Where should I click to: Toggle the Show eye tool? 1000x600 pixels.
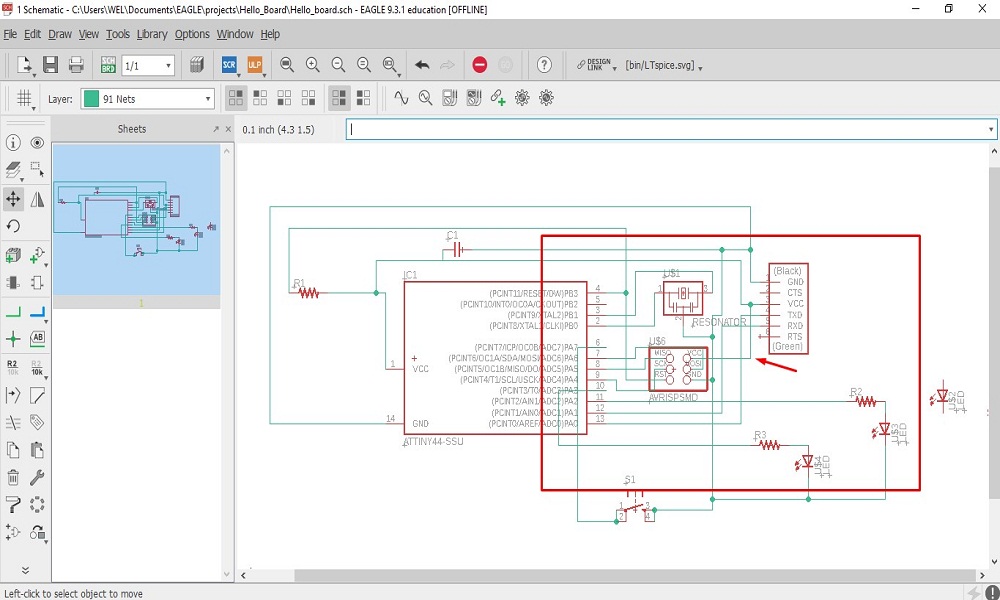point(37,143)
